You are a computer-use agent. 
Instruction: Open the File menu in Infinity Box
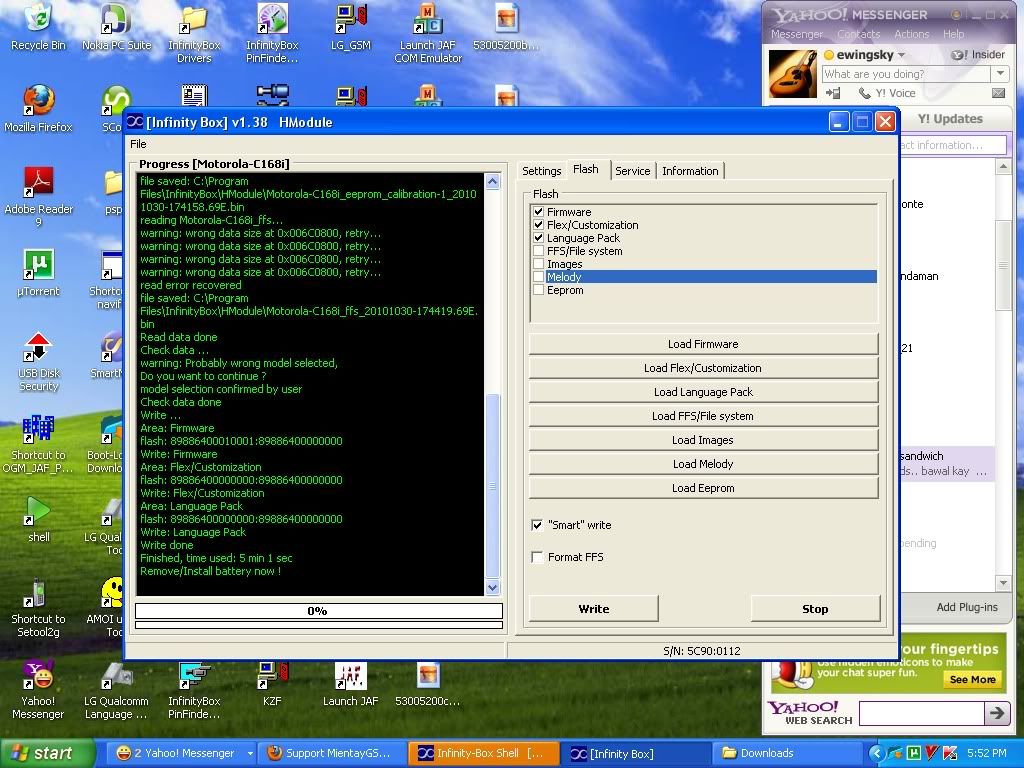click(138, 144)
